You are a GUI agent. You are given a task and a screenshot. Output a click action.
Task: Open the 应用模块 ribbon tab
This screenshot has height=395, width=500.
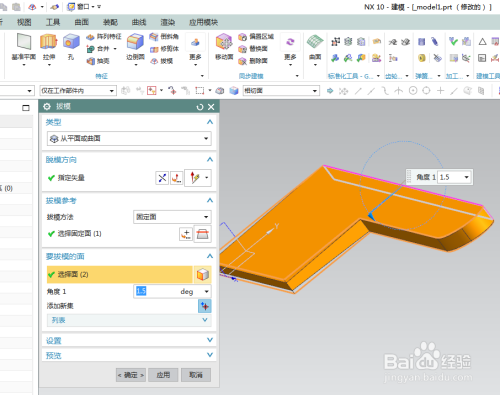coord(203,22)
